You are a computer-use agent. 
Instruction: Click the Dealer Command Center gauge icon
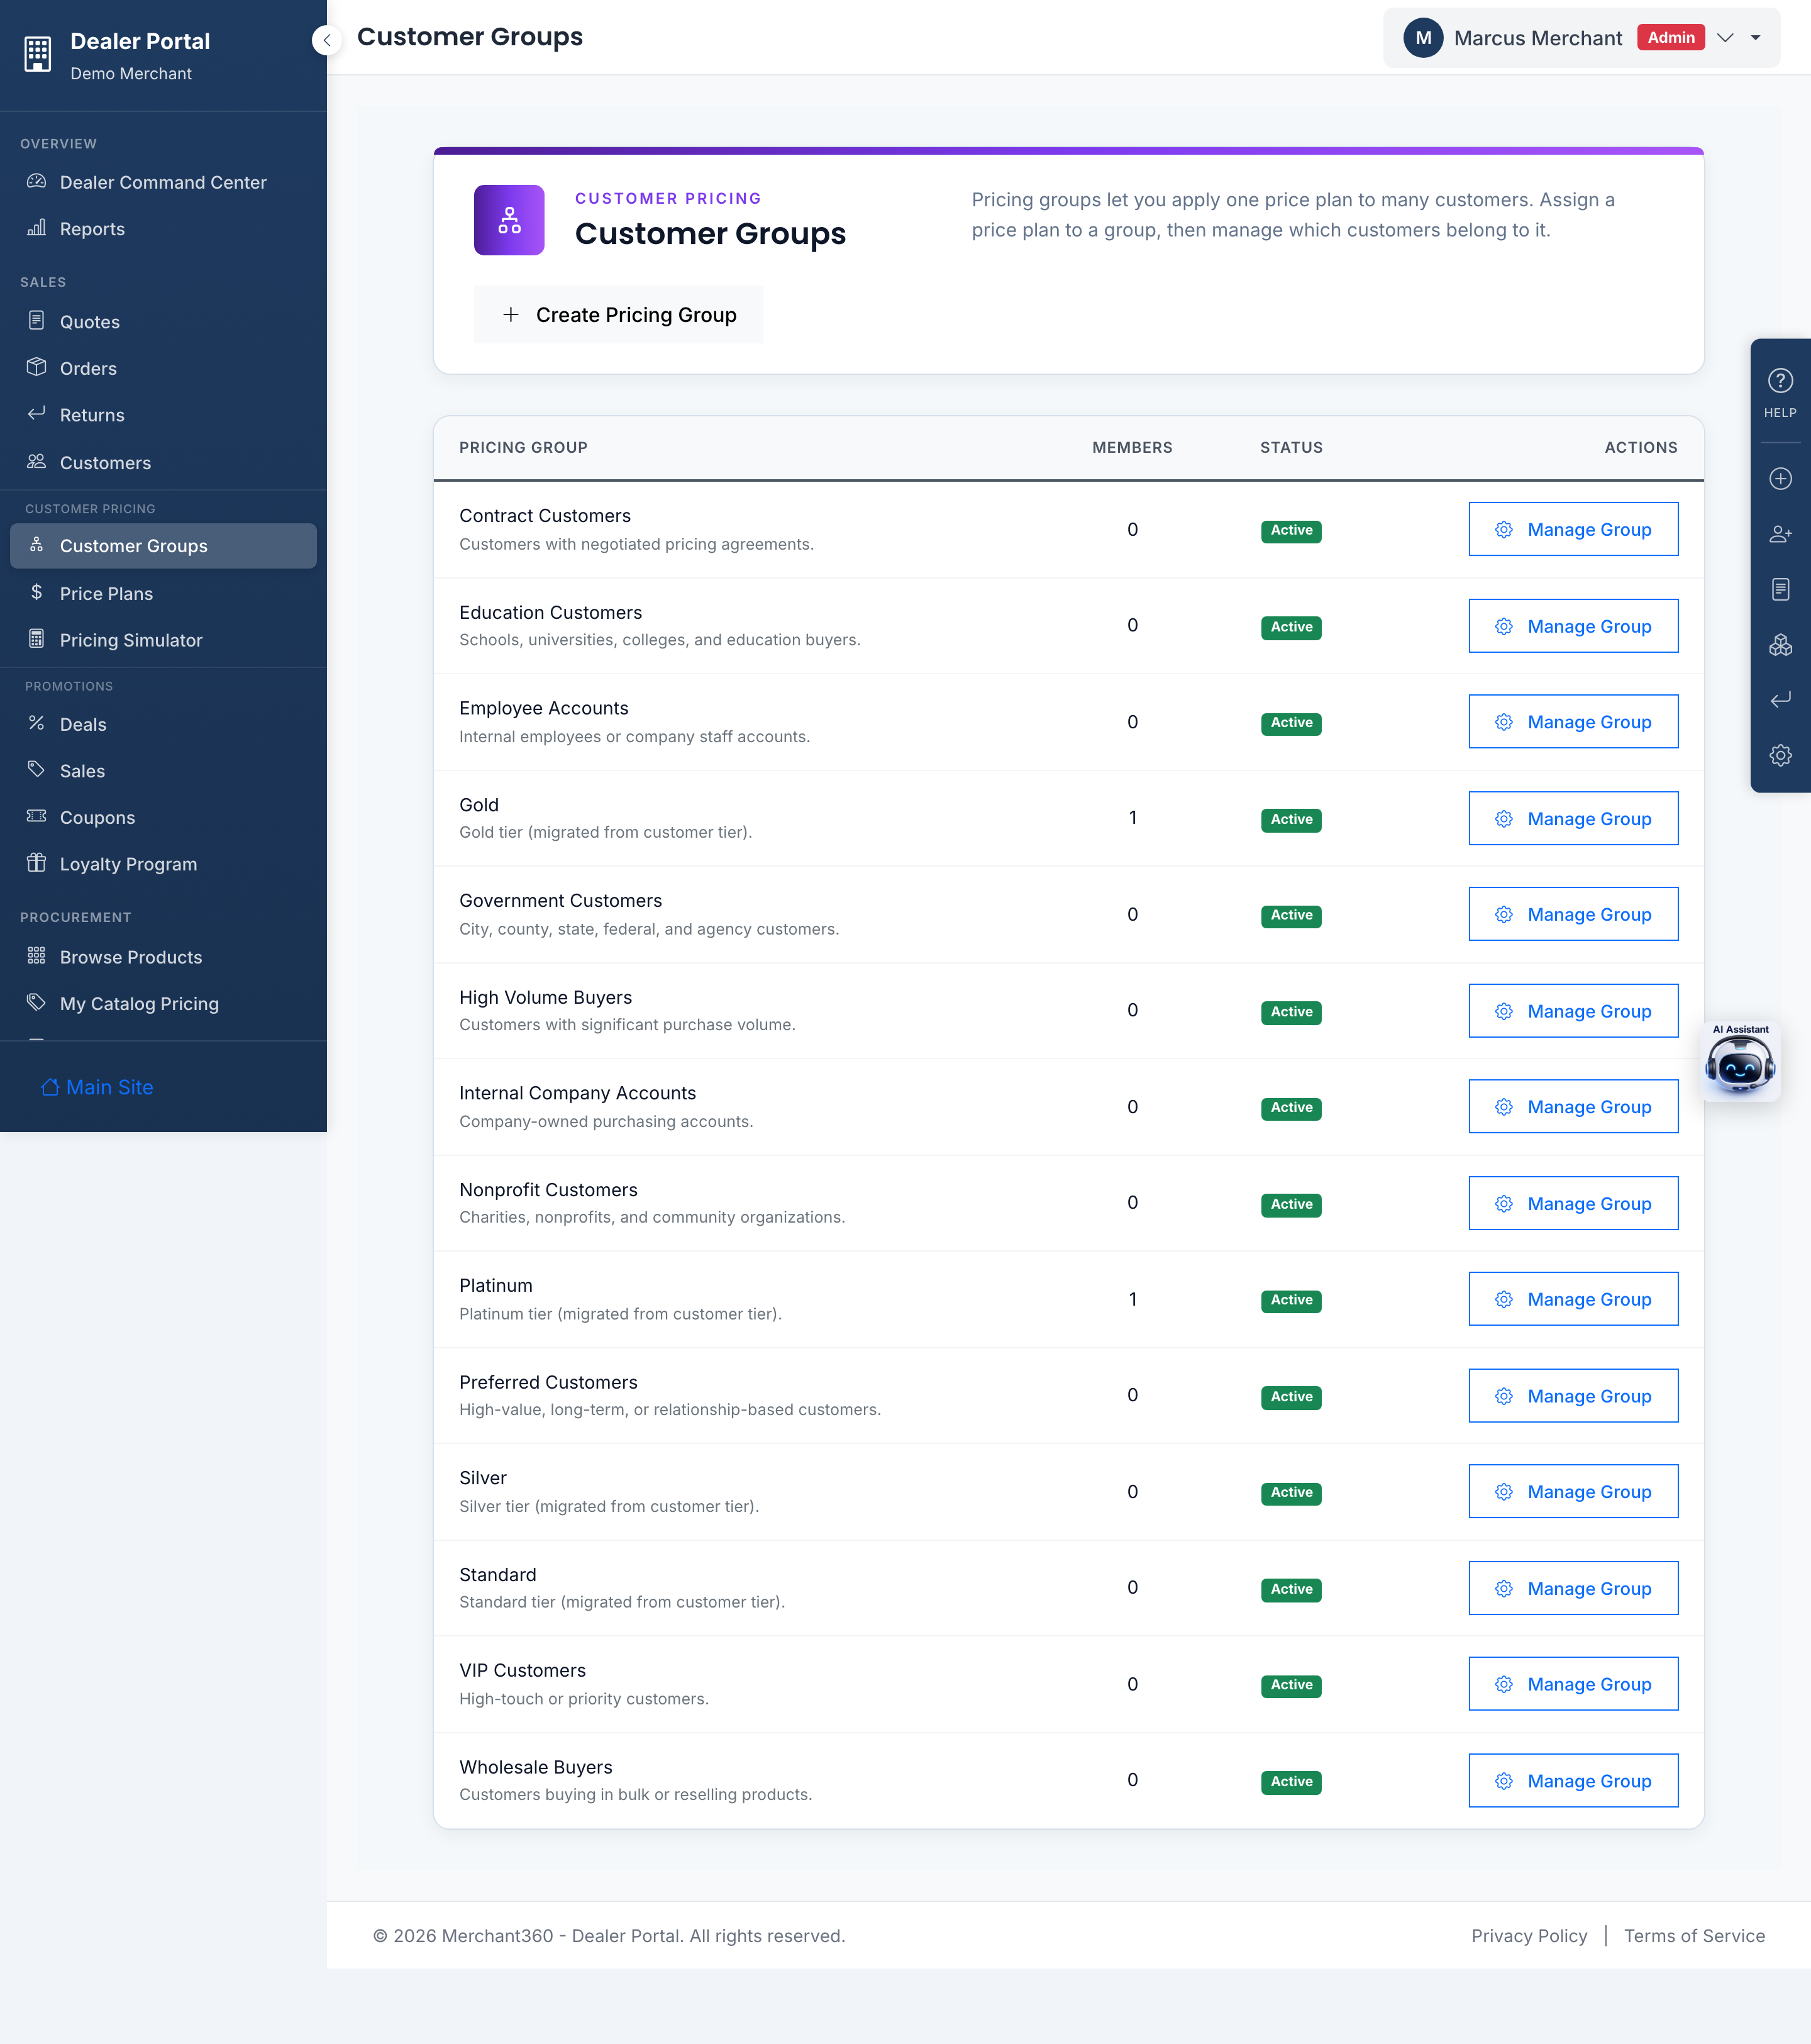tap(37, 181)
